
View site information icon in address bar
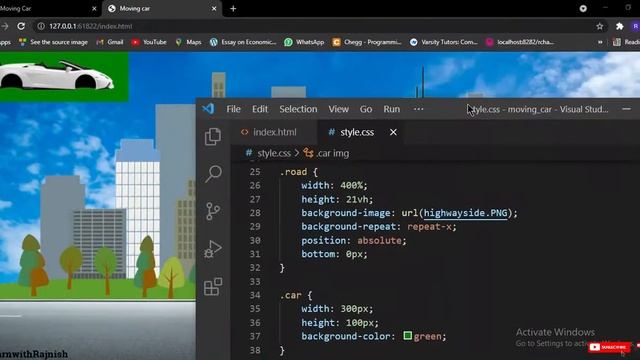[x=41, y=26]
